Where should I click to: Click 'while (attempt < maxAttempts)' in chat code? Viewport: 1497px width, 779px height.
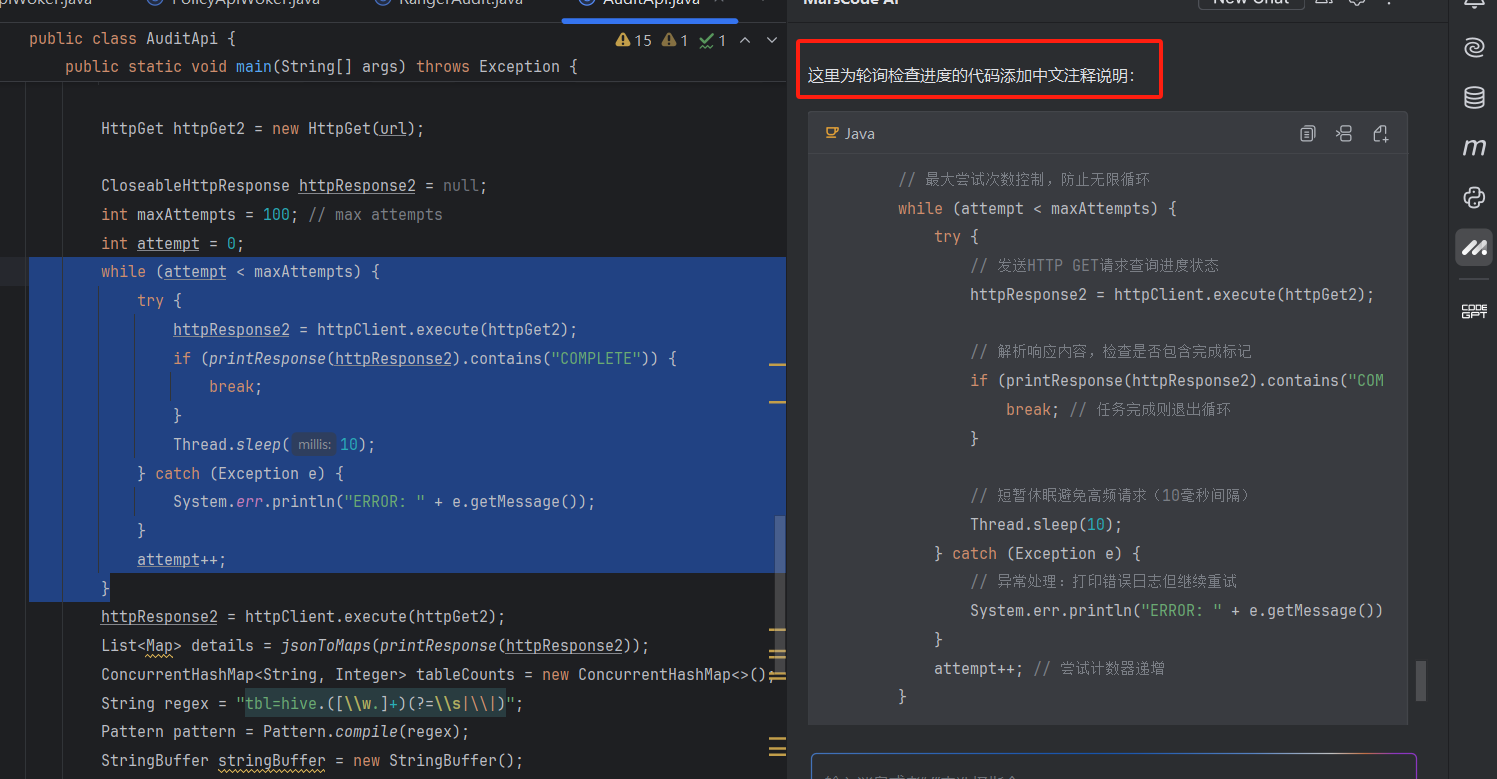pyautogui.click(x=1037, y=209)
